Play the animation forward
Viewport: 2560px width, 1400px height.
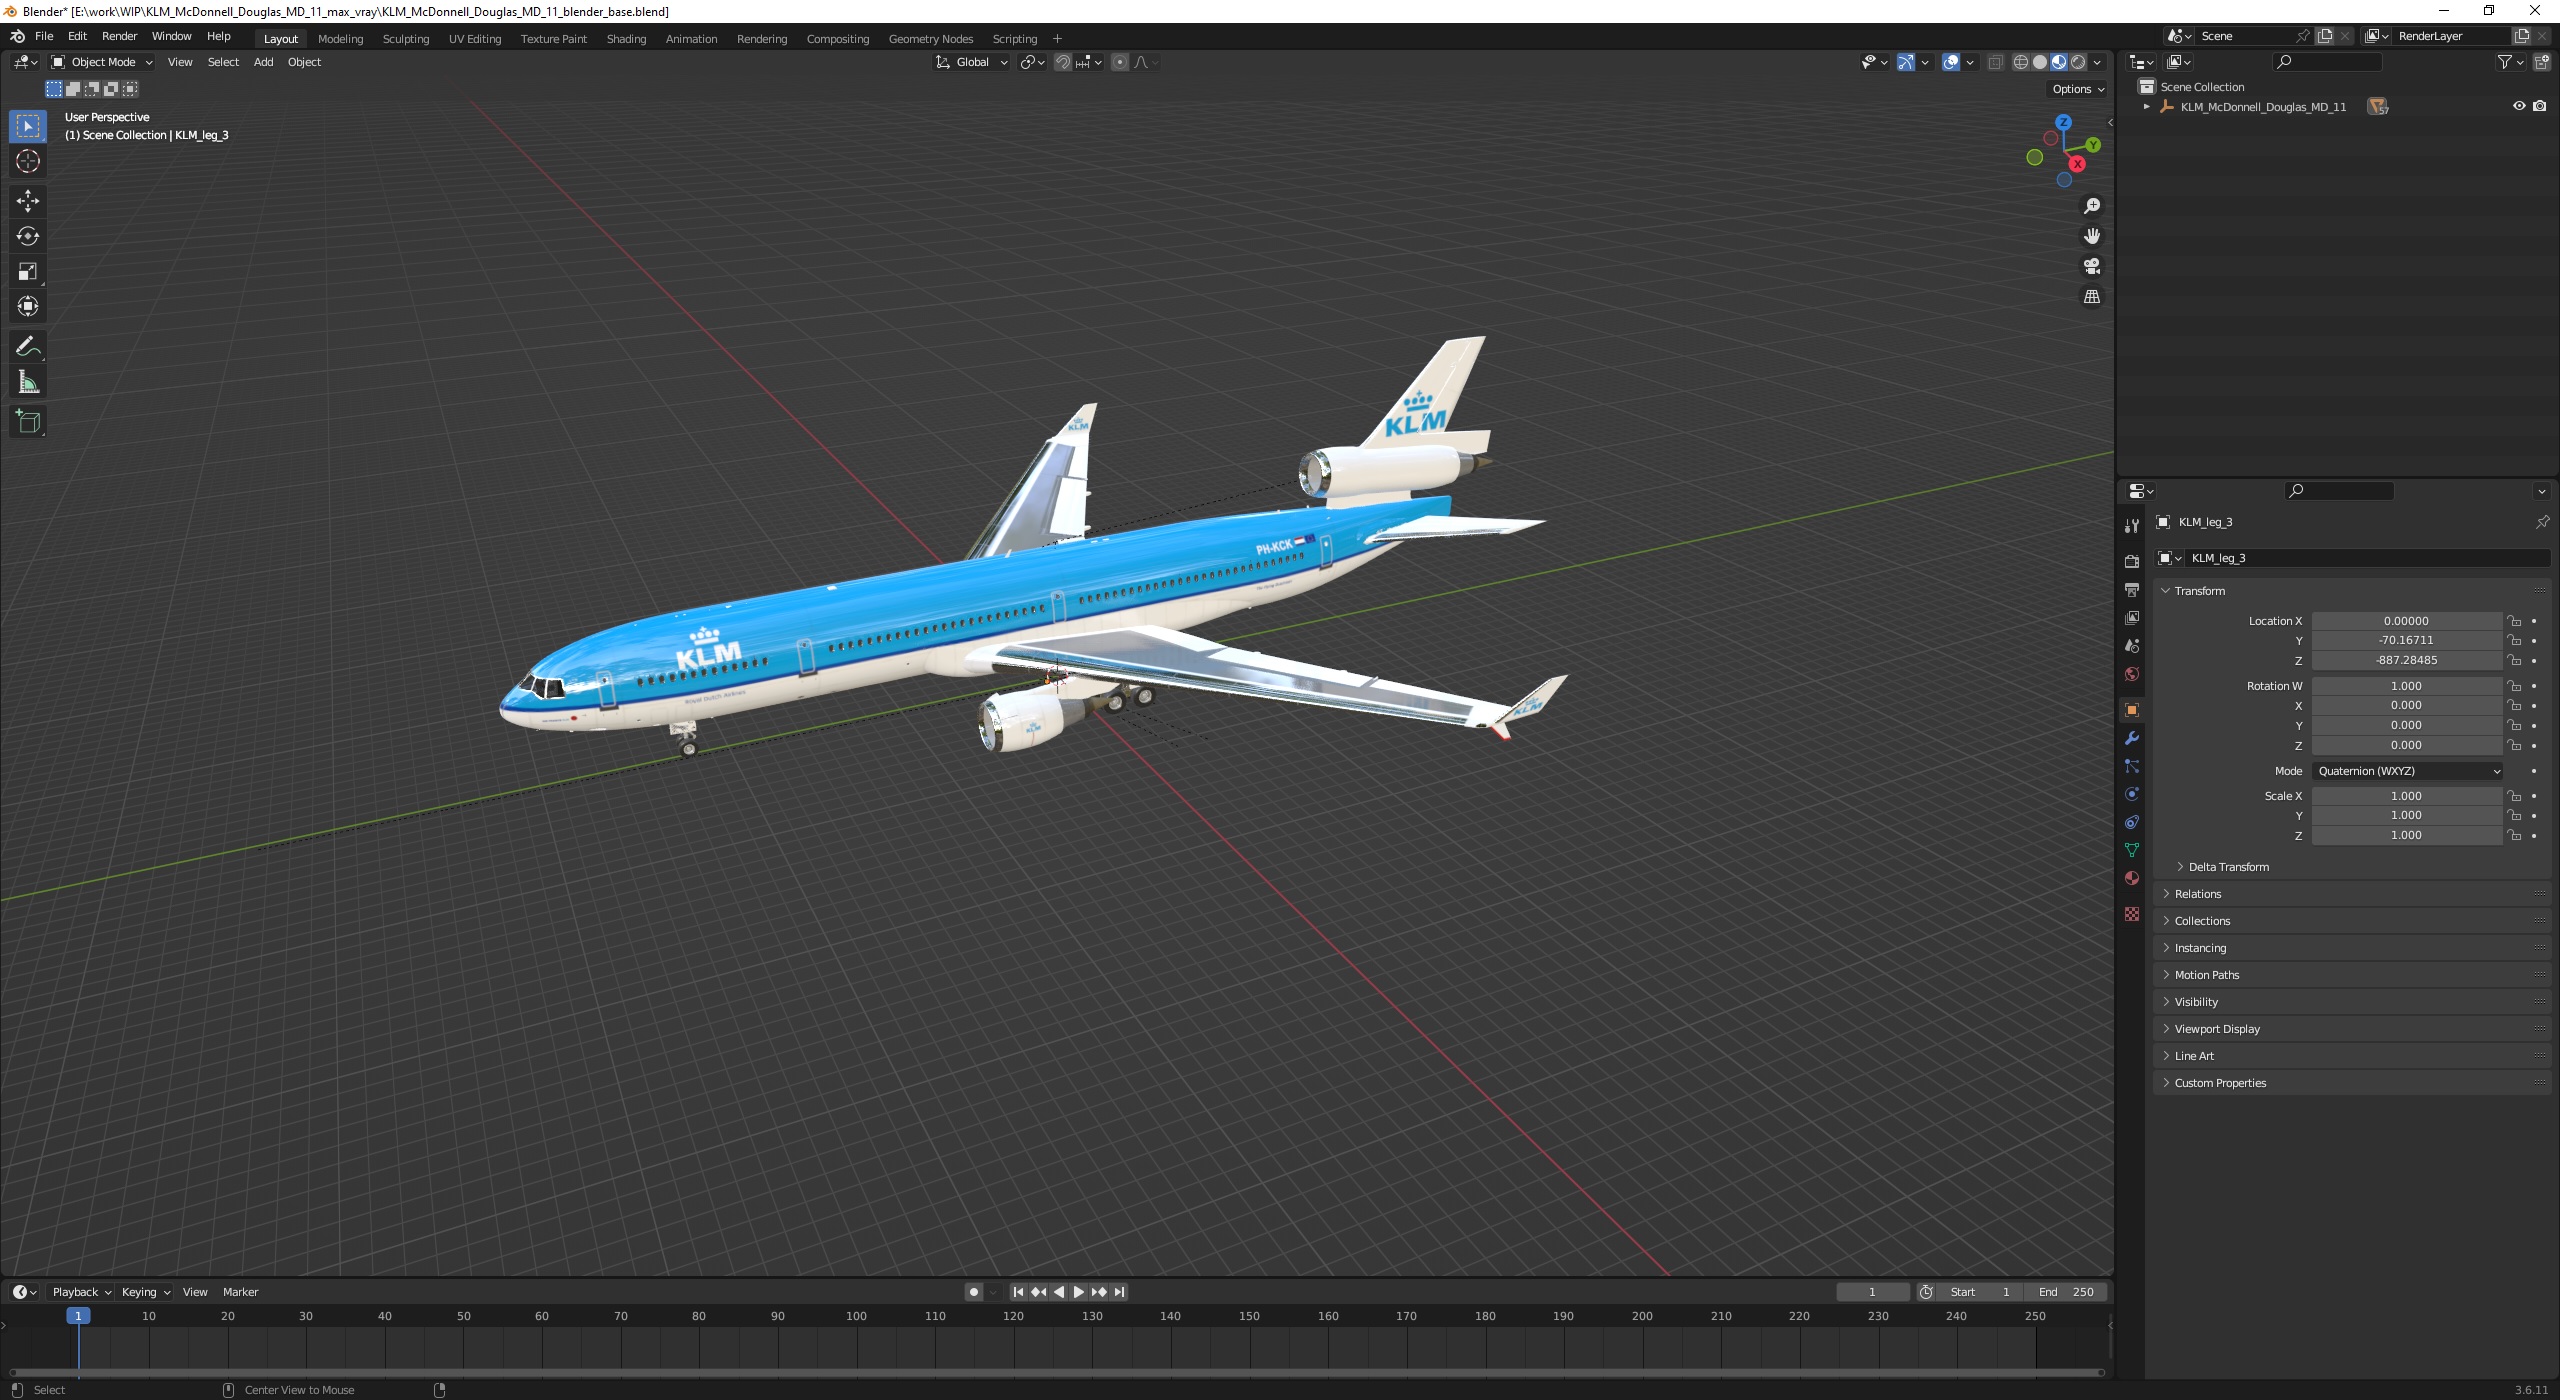[x=1079, y=1292]
